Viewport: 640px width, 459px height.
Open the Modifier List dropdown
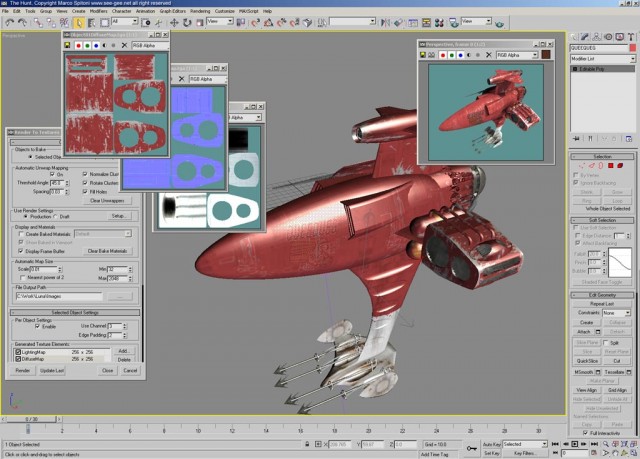click(x=603, y=59)
